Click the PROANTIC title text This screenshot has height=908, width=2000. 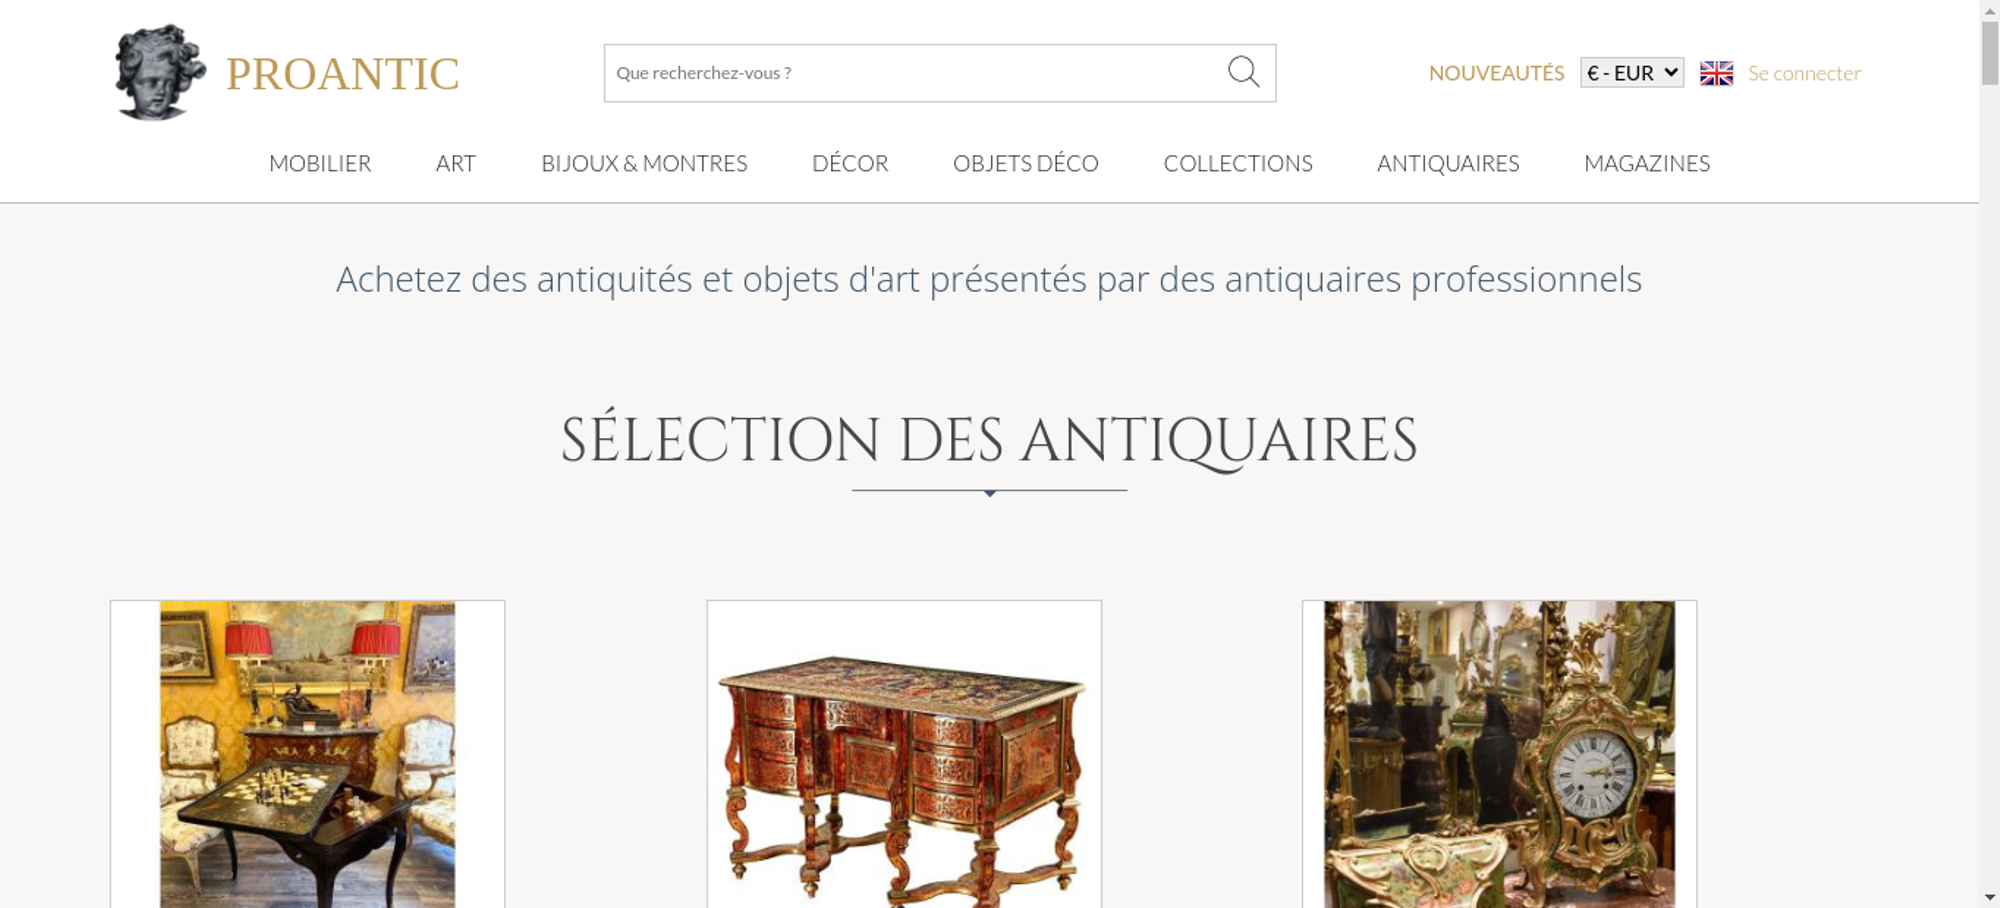(342, 74)
